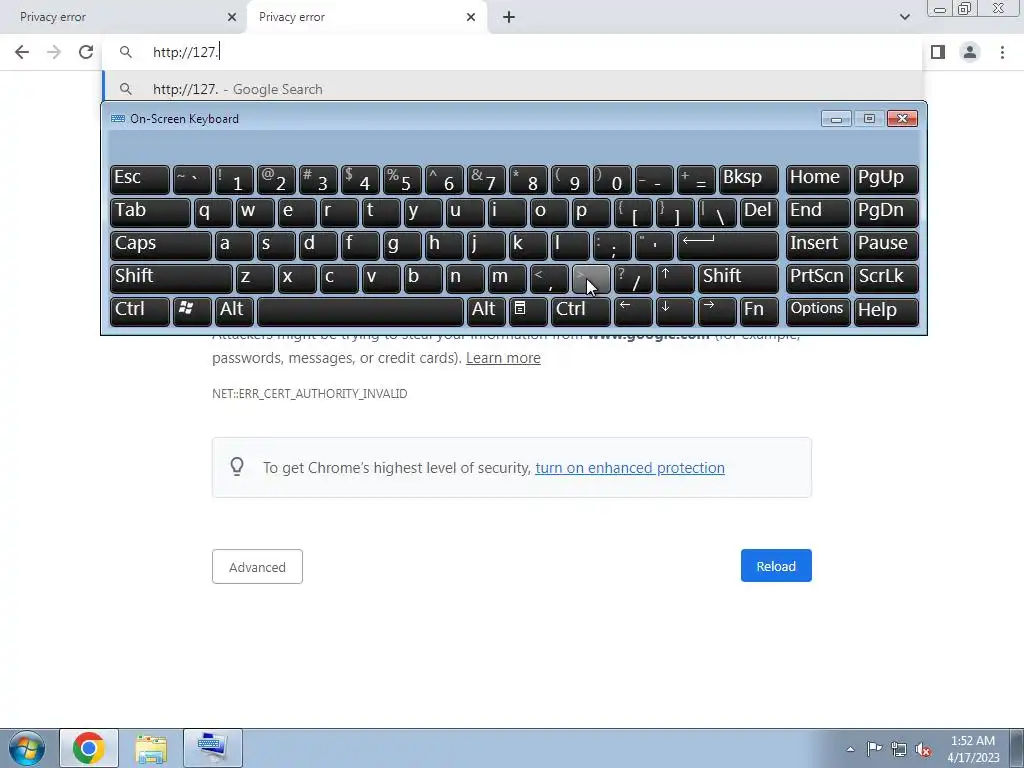The image size is (1024, 768).
Task: Click the Enter key arrow icon
Action: (x=728, y=244)
